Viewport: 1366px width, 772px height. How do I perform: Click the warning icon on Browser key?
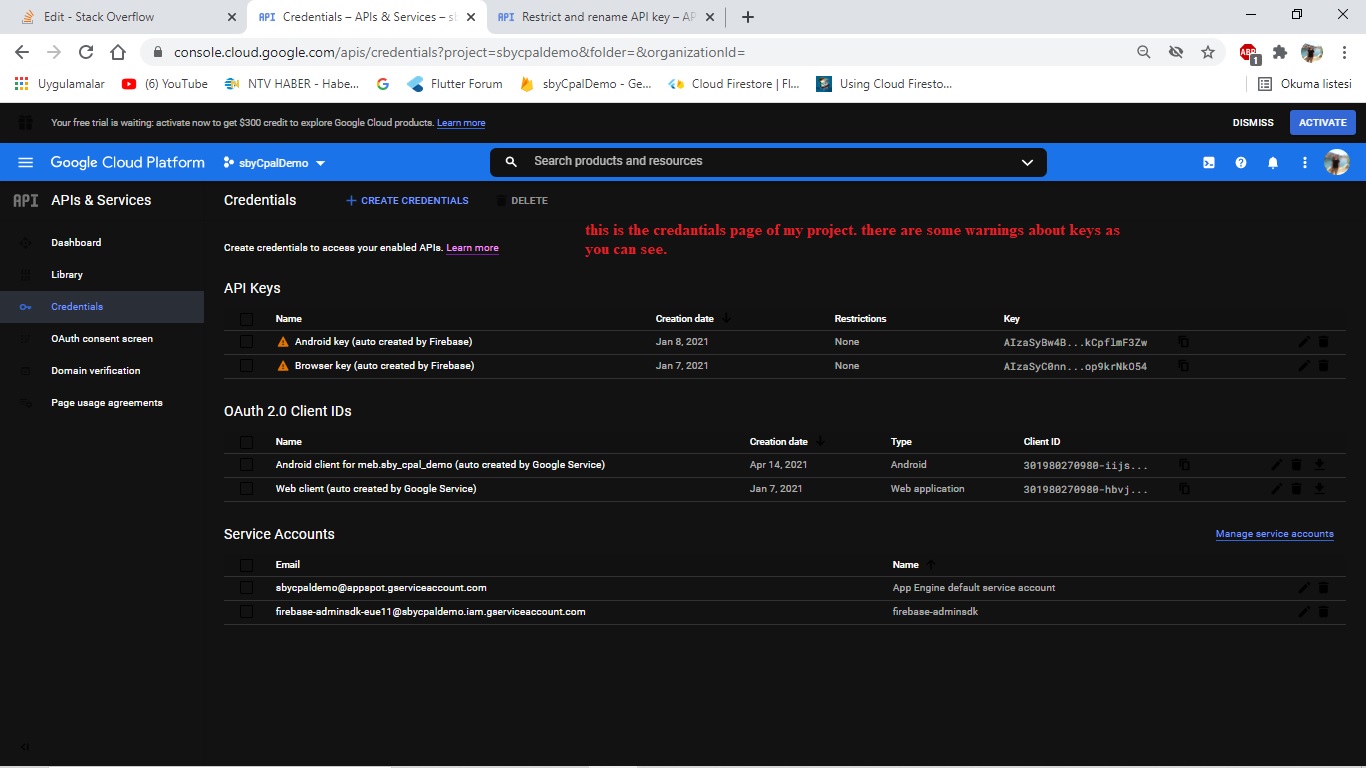(x=284, y=366)
